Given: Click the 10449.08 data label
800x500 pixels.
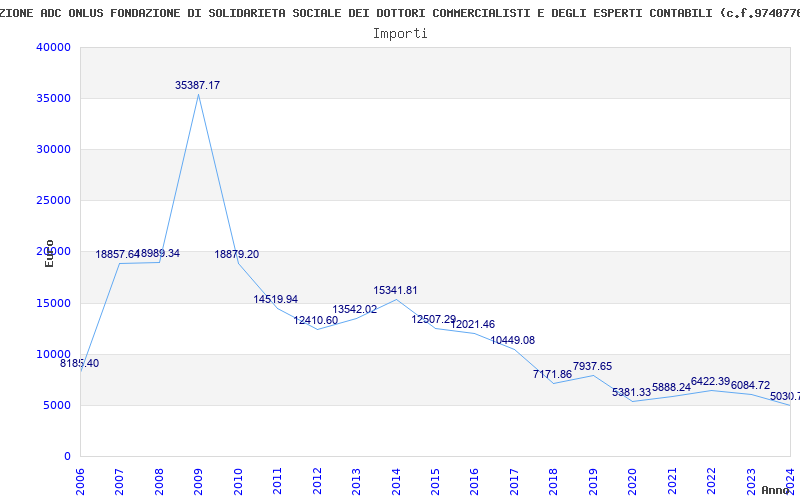Looking at the screenshot, I should [x=513, y=340].
